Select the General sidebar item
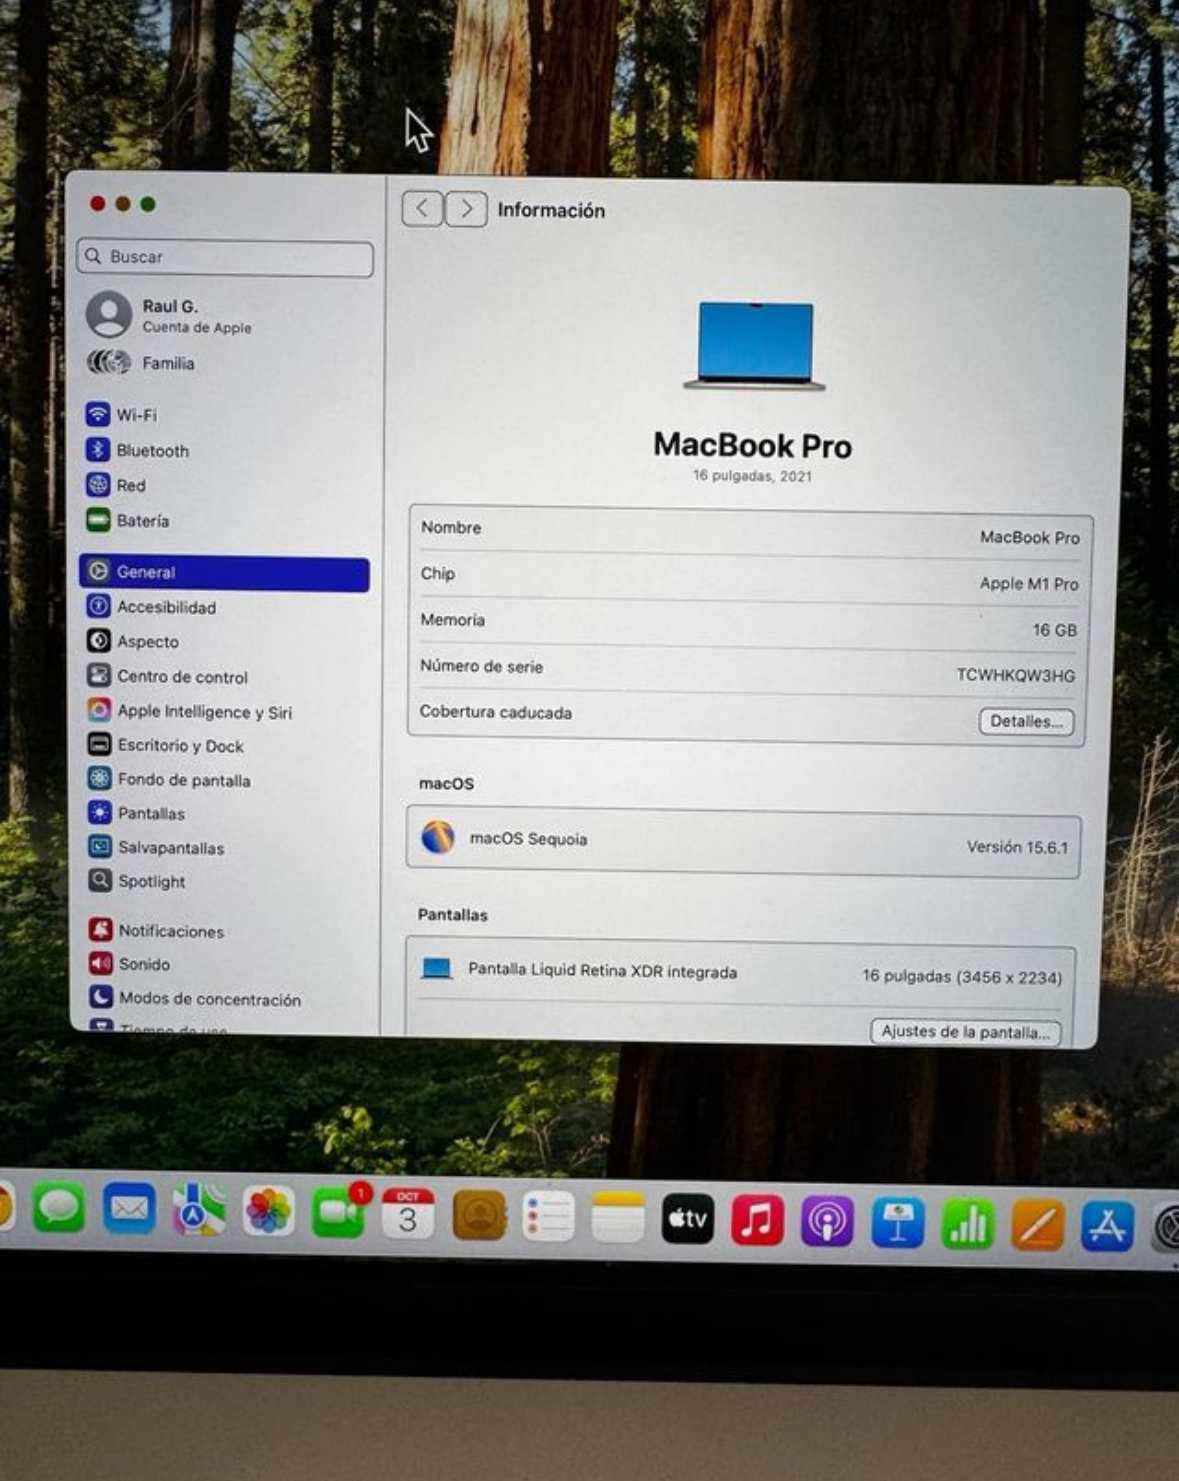This screenshot has height=1481, width=1179. pos(224,572)
